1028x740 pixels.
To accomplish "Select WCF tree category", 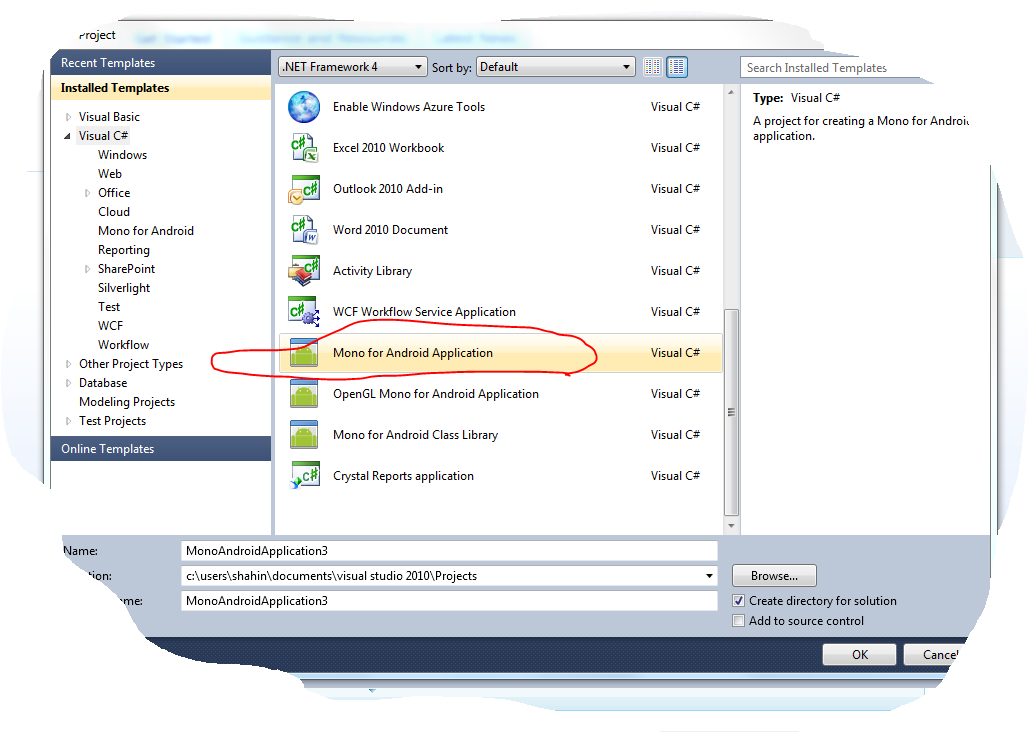I will (x=110, y=326).
